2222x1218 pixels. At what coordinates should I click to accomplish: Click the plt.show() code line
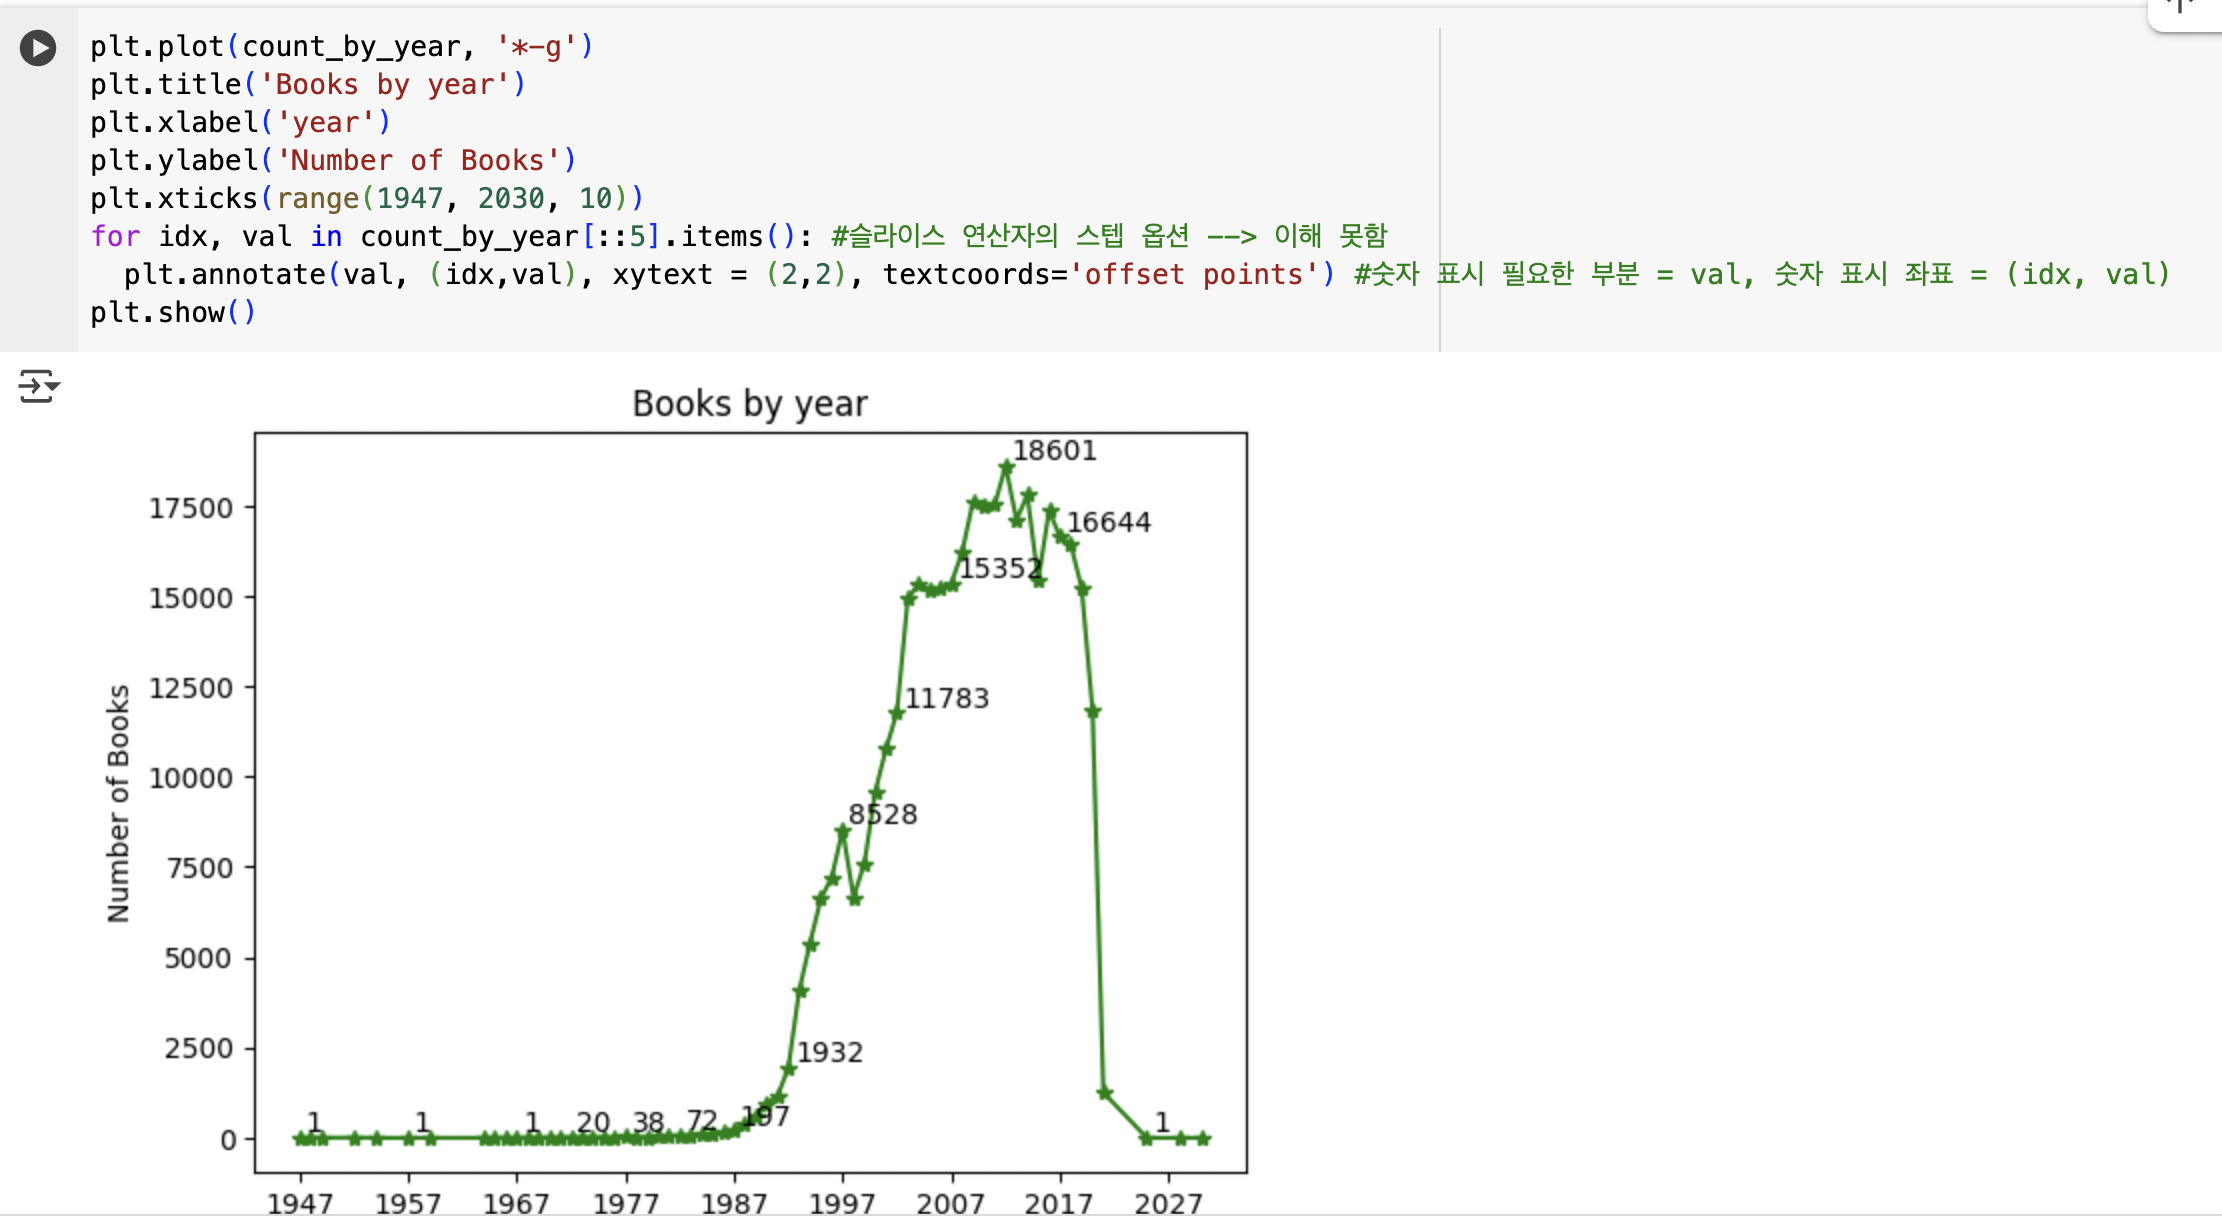173,313
